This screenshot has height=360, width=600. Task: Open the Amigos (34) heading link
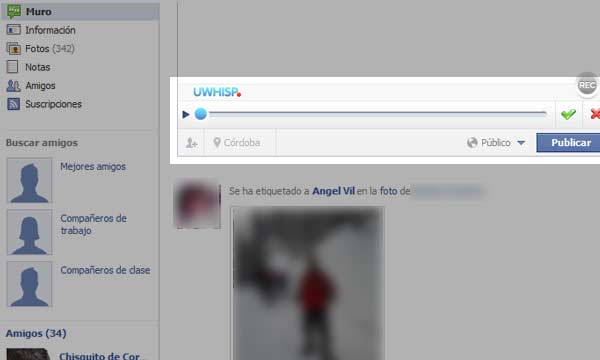click(36, 334)
